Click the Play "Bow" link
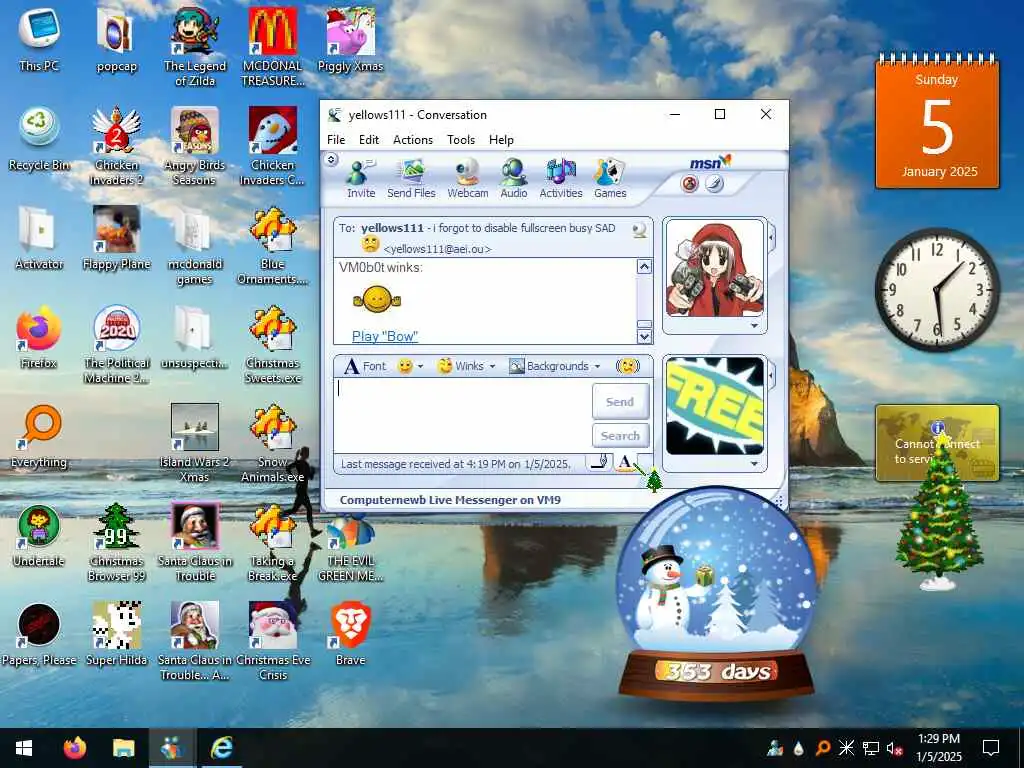The height and width of the screenshot is (768, 1024). point(385,336)
